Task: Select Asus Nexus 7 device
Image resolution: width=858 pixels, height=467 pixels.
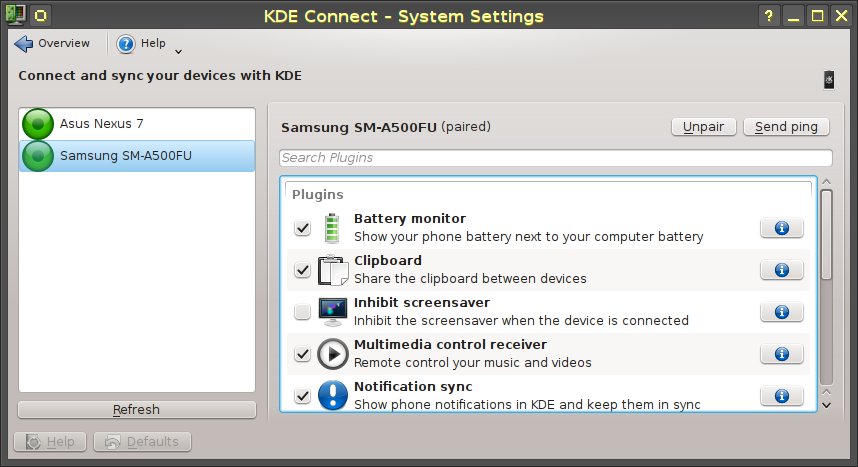Action: point(137,124)
